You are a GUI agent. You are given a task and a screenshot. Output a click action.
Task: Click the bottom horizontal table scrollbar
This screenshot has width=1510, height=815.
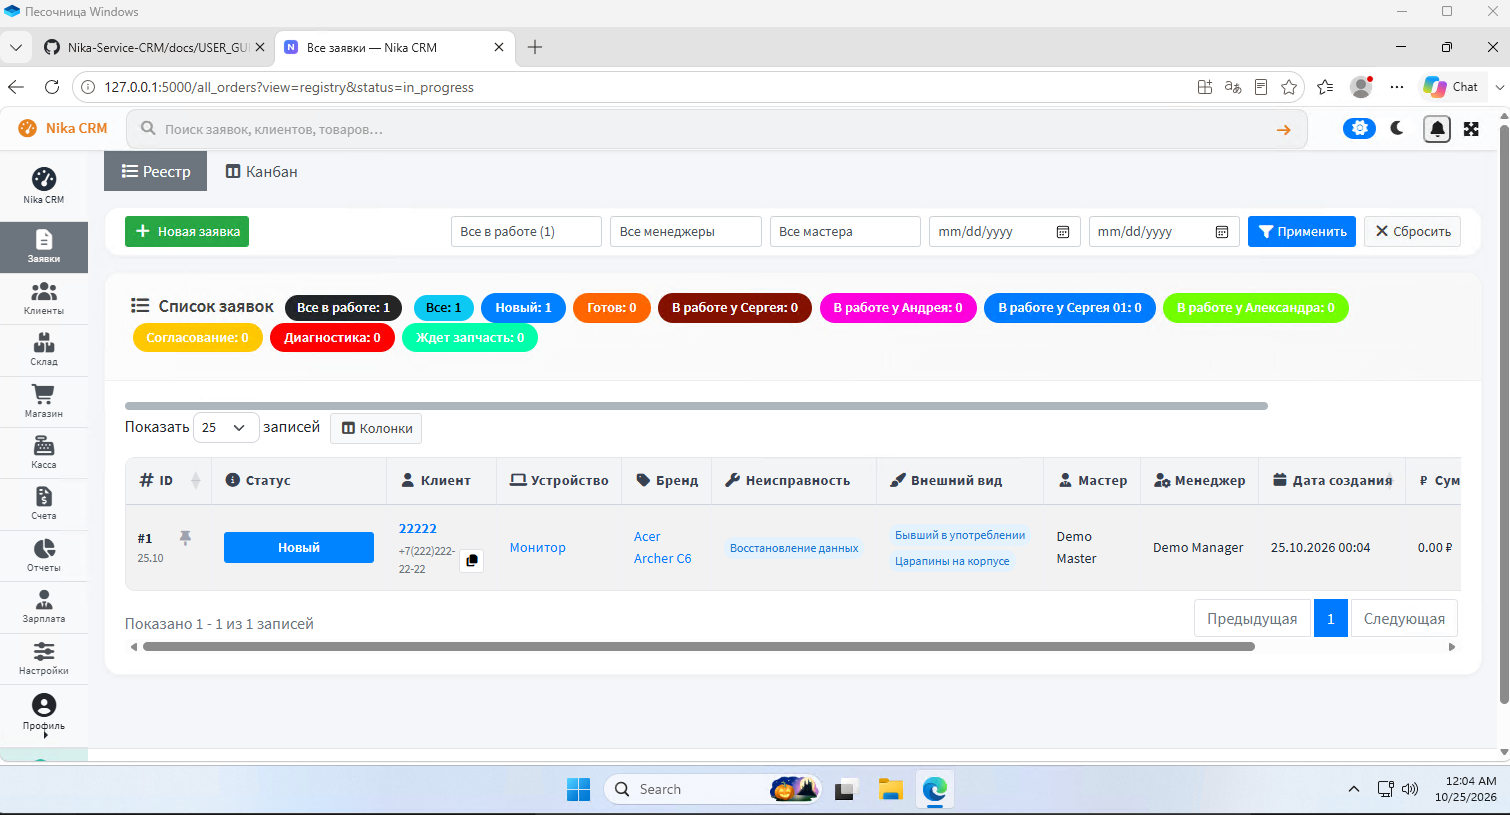click(698, 647)
